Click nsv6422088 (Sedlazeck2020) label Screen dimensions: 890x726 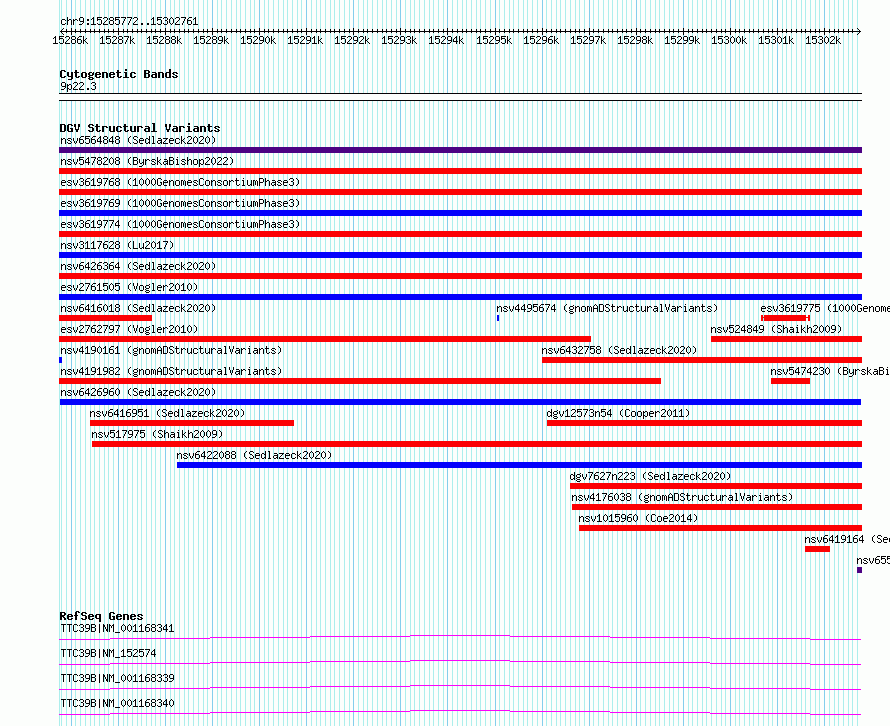coord(254,455)
